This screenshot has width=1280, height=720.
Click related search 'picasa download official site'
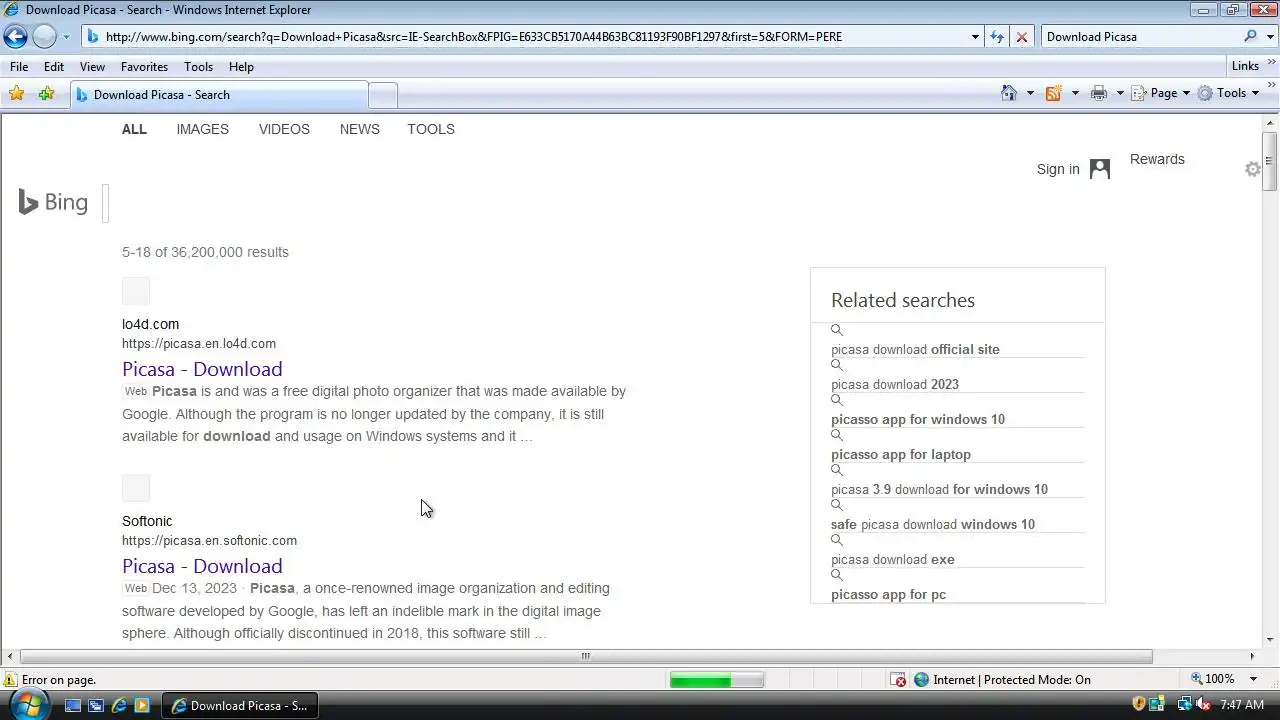(x=915, y=349)
